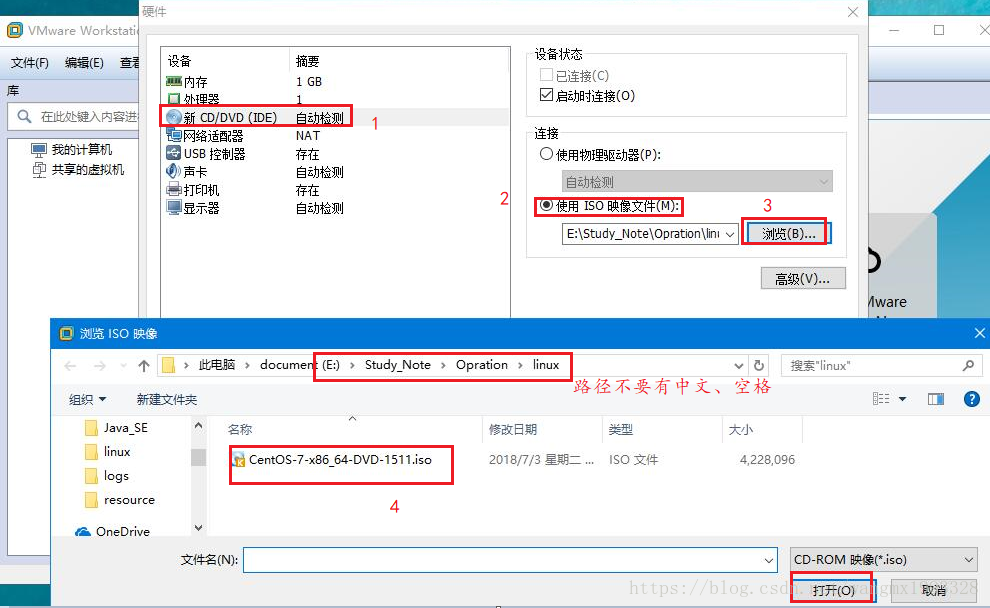
Task: Toggle the 已连接(C) checkbox
Action: click(547, 75)
